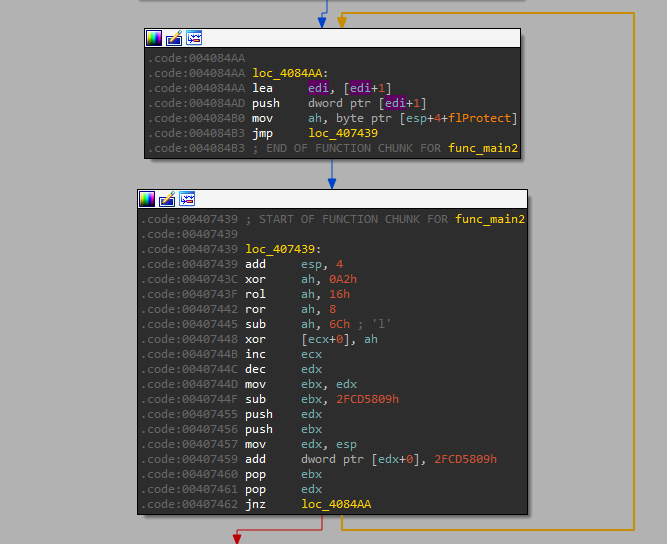Click the loc_4084AA: label definition
The height and width of the screenshot is (544, 667).
(288, 73)
